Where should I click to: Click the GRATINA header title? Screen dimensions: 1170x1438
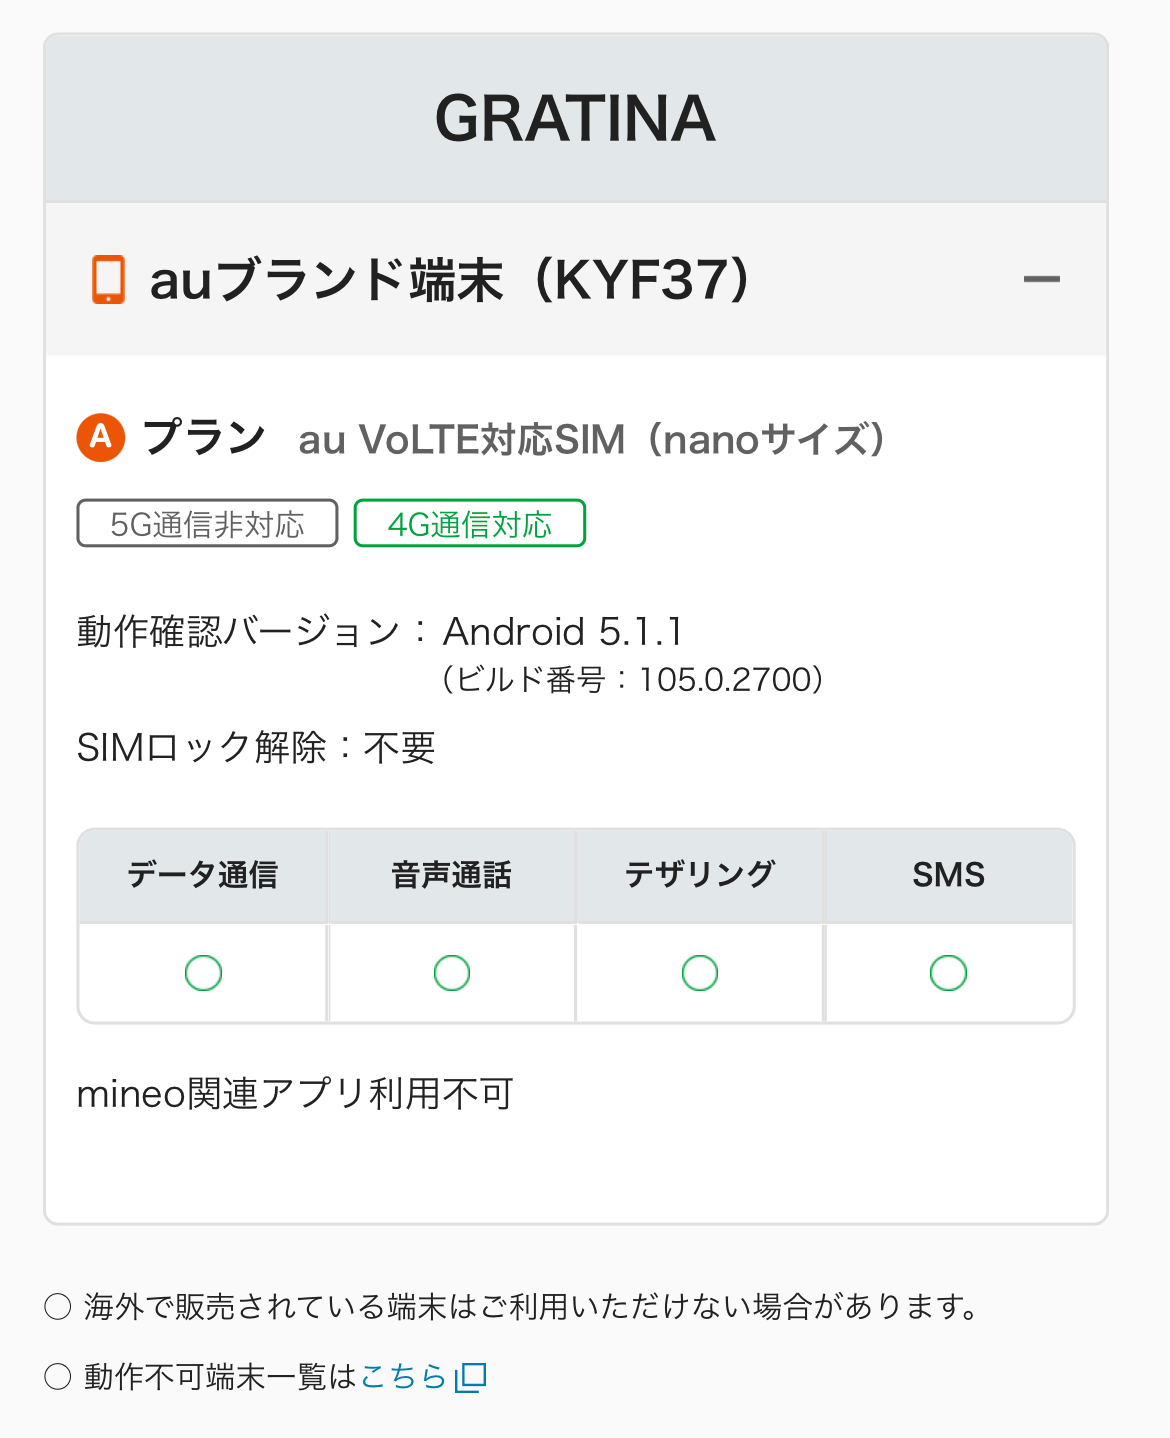(x=575, y=118)
